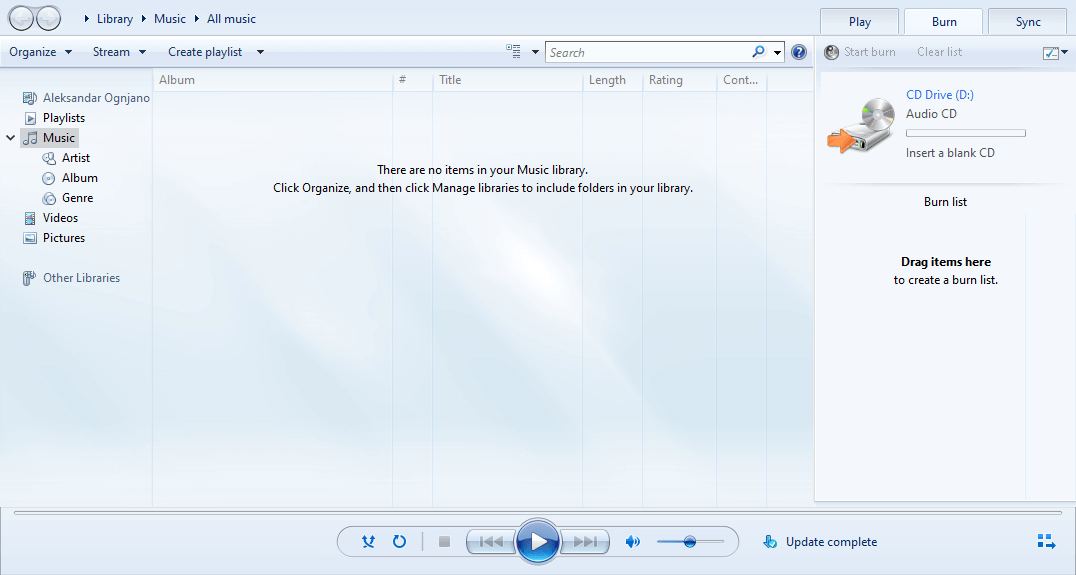The width and height of the screenshot is (1076, 575).
Task: Open Burn options checklist icon
Action: coord(1051,53)
